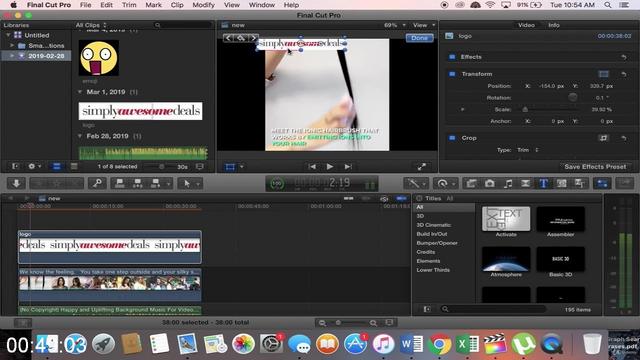Click the Import Media down-arrow button
The image size is (640, 360).
tap(16, 183)
